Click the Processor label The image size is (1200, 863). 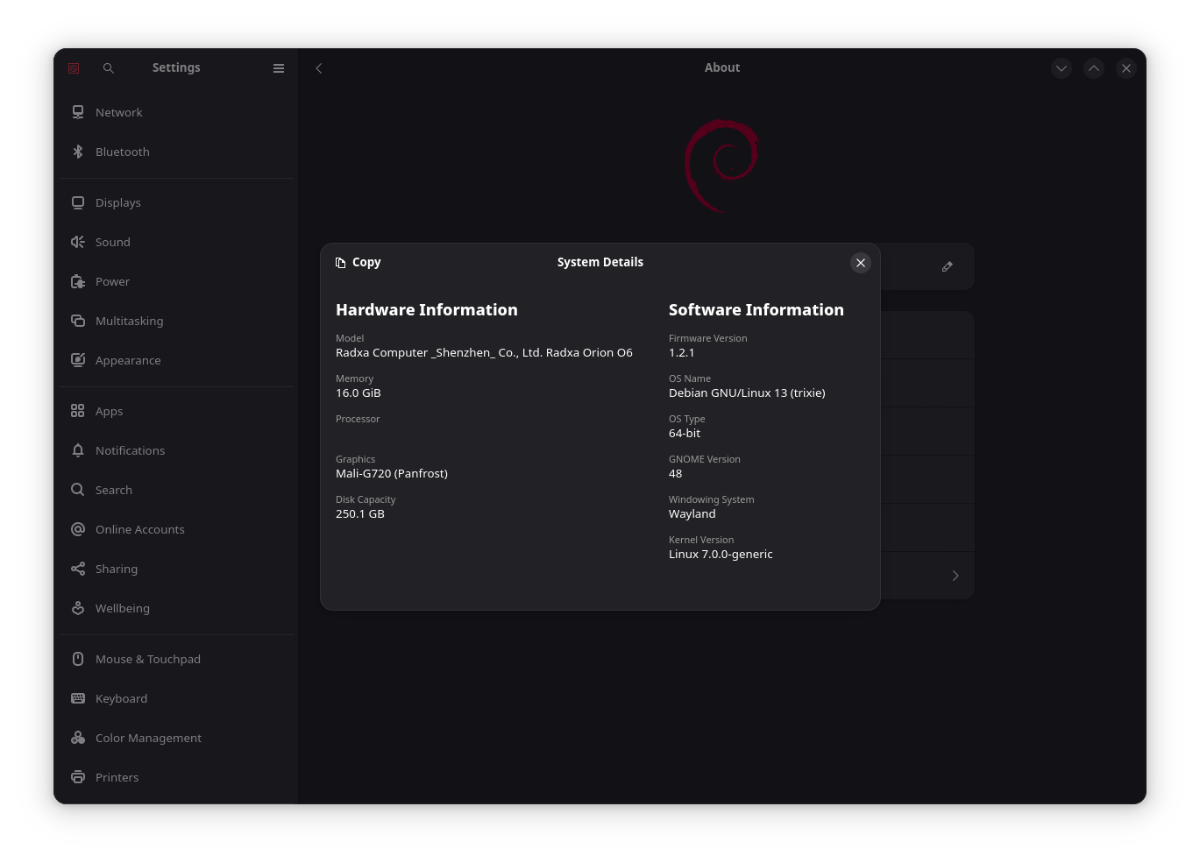coord(358,419)
